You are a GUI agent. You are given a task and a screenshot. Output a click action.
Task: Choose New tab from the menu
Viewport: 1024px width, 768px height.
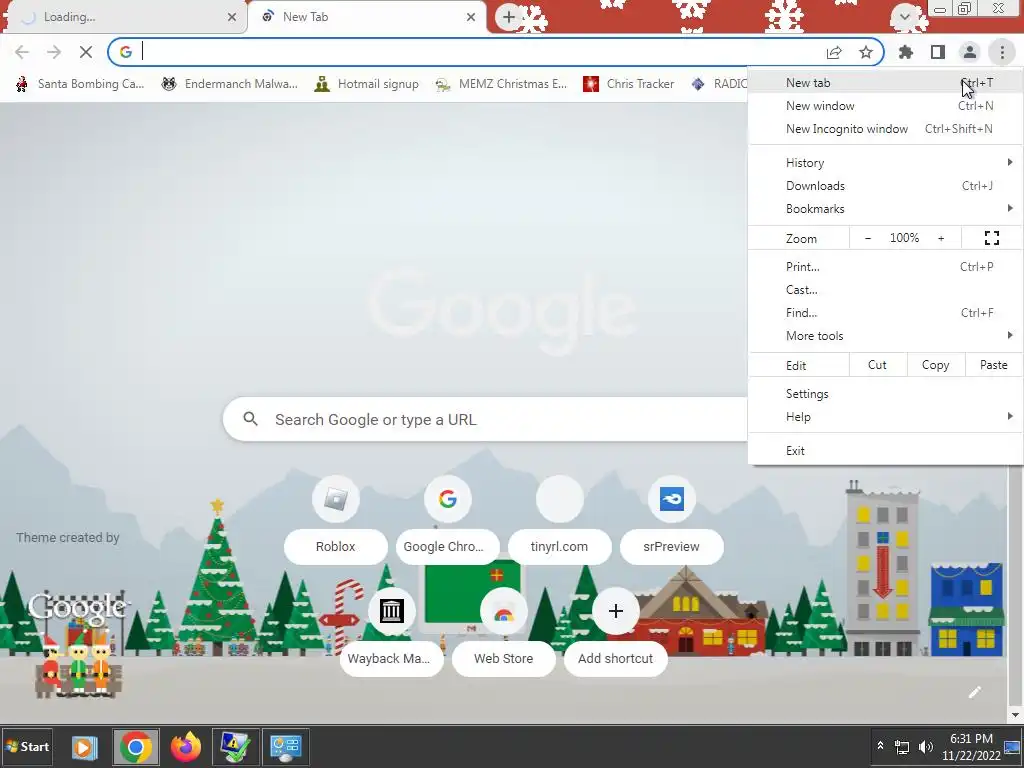(886, 83)
